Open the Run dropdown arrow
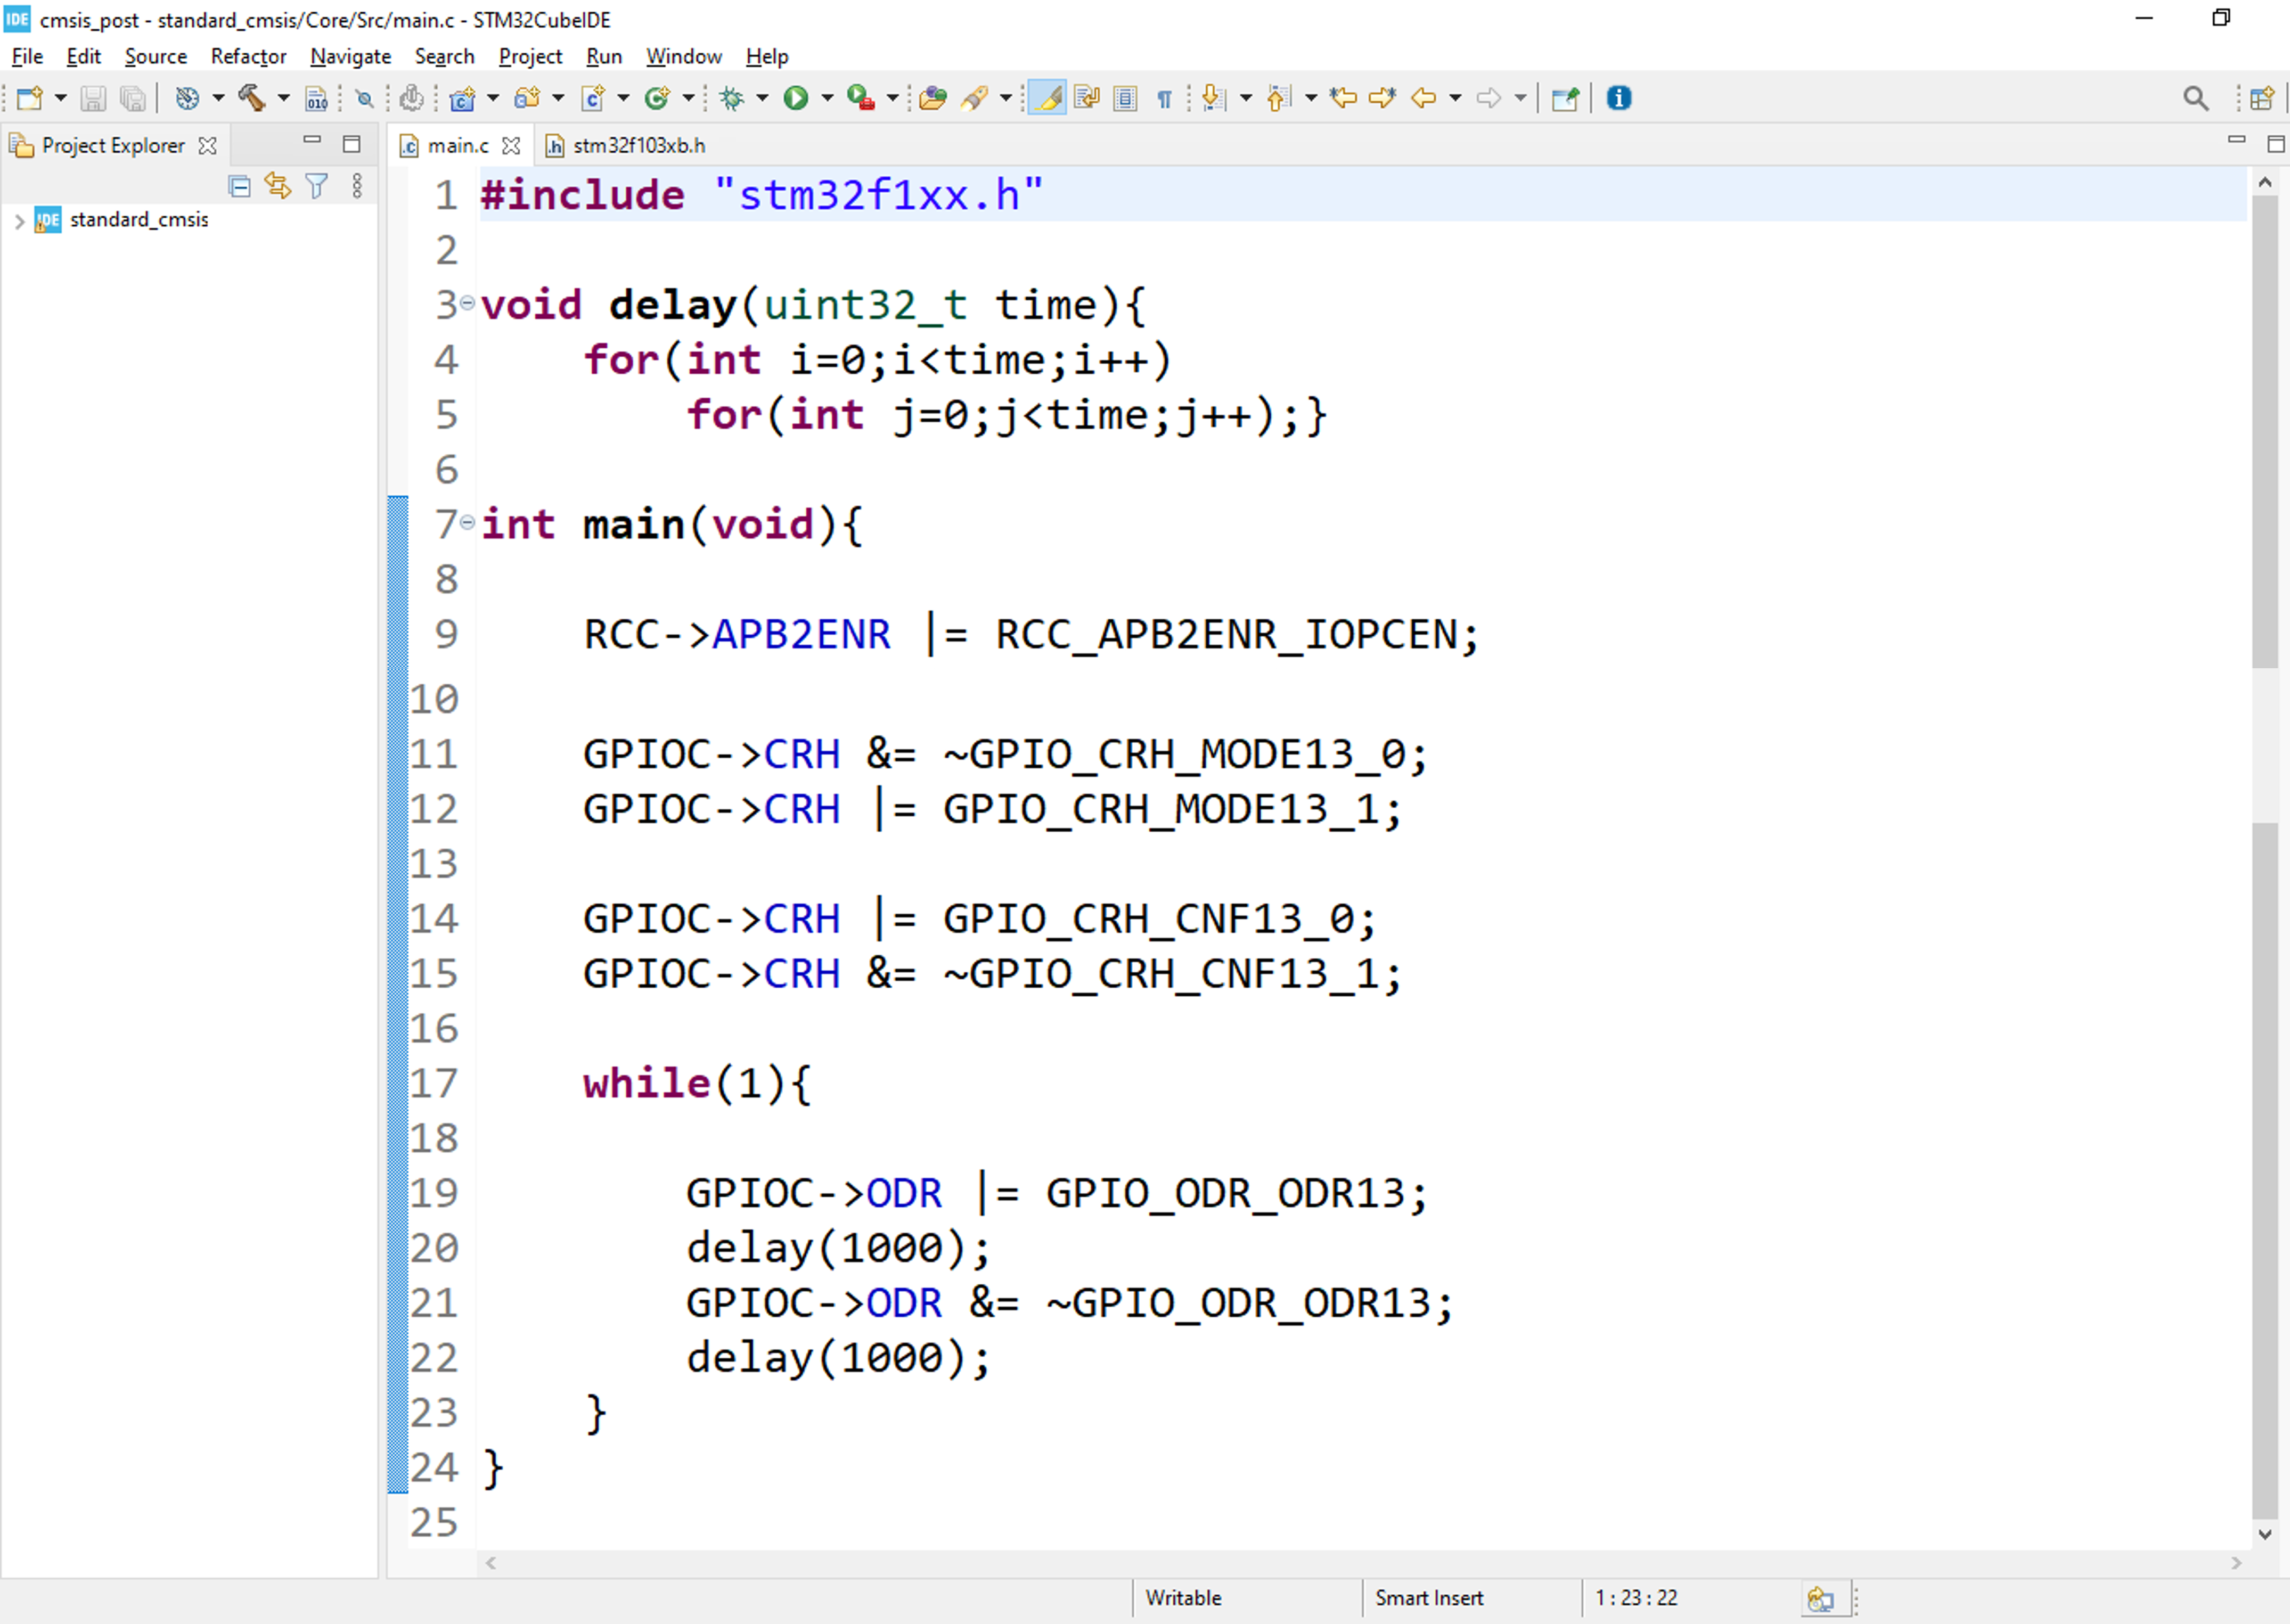 (827, 98)
